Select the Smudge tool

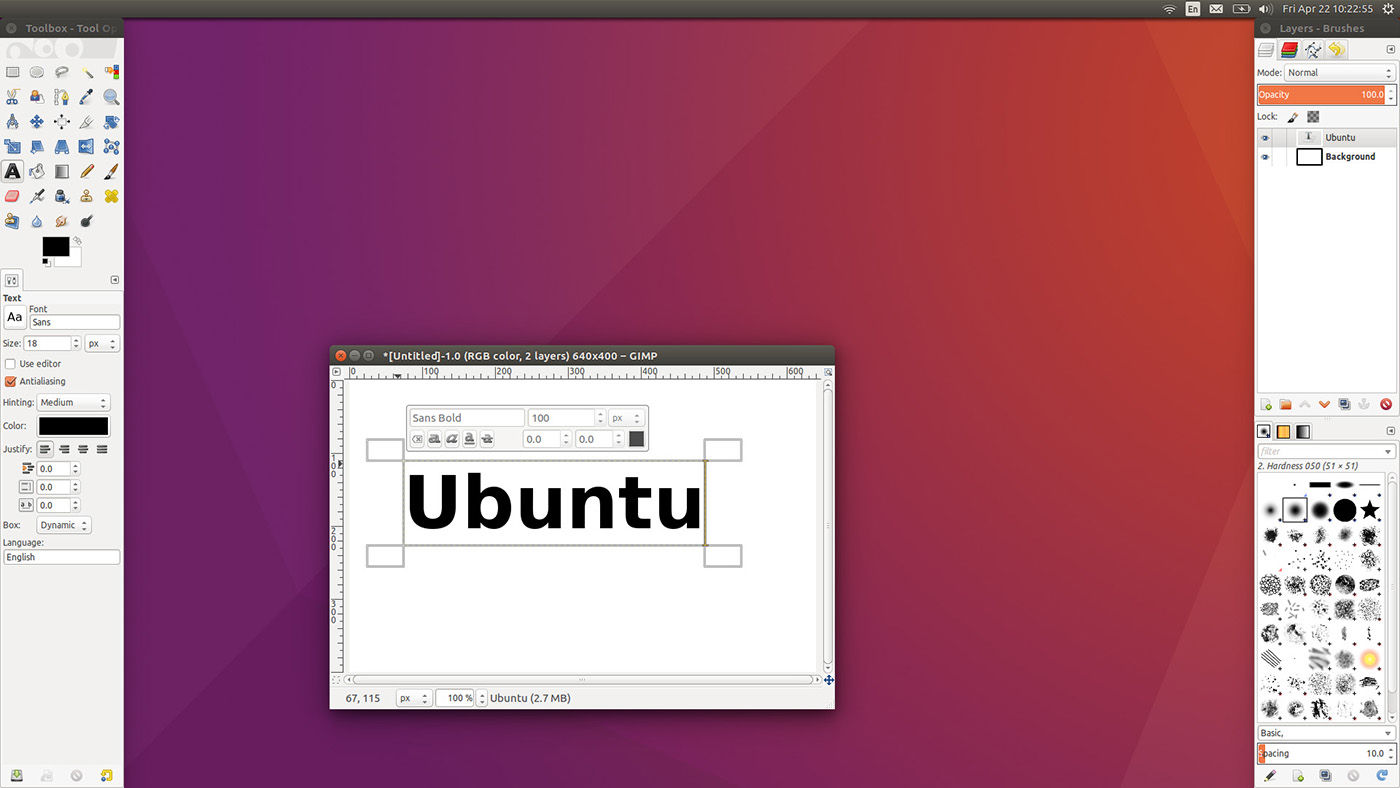(x=62, y=221)
